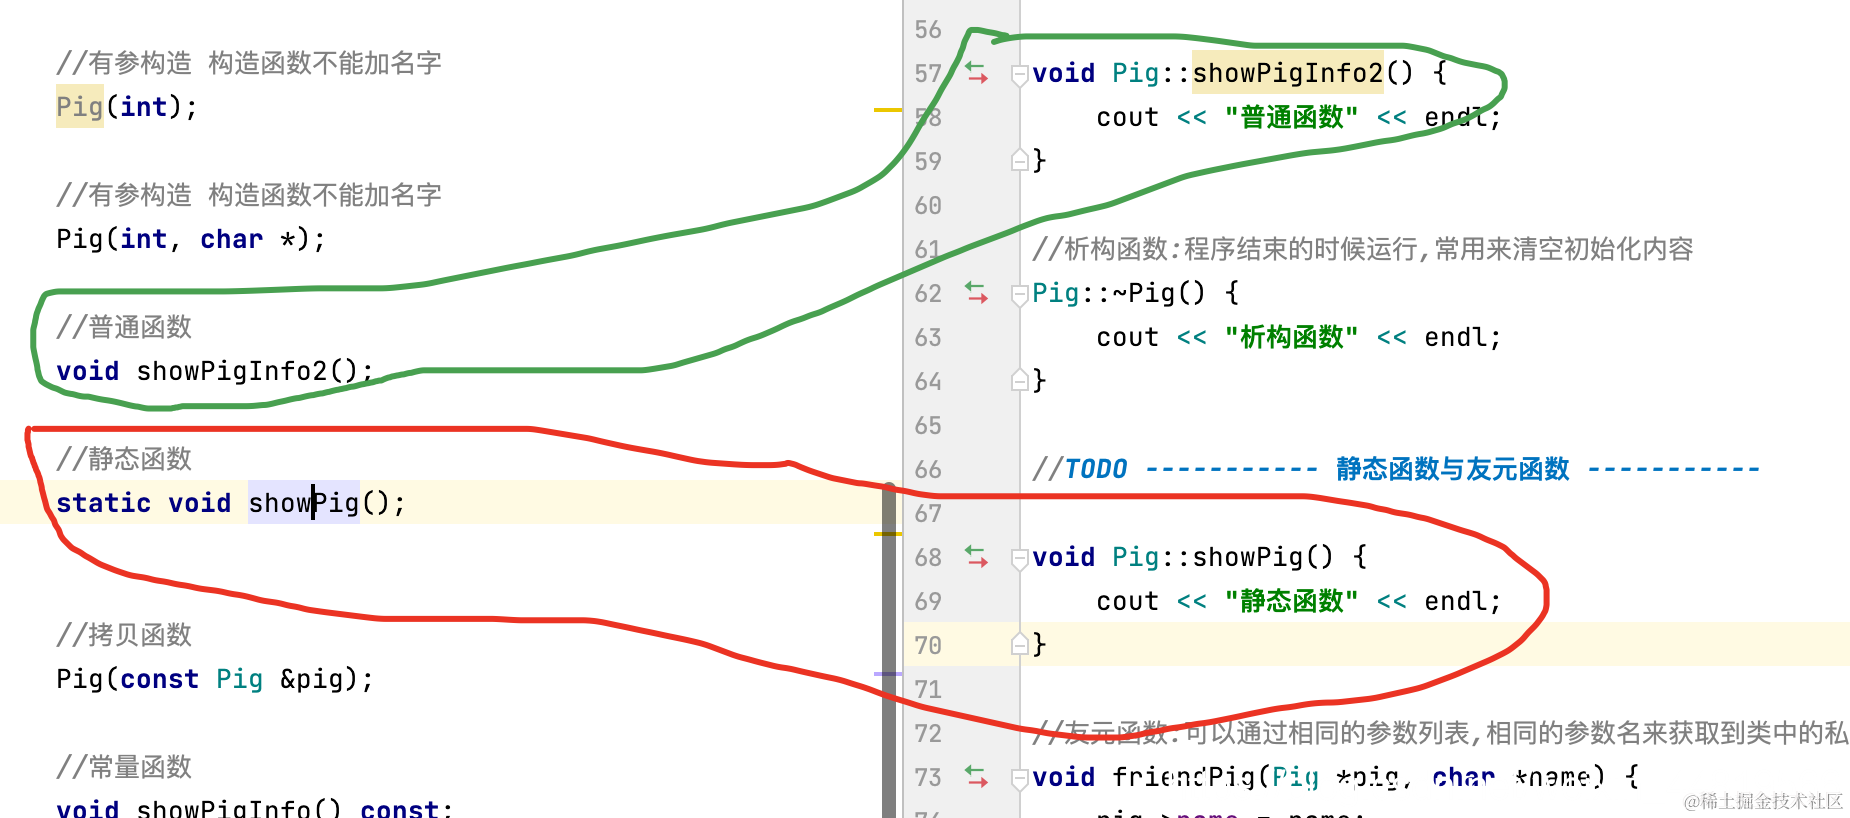Collapse the ~Pig destructor body at line 62
The height and width of the screenshot is (818, 1850).
click(1019, 294)
